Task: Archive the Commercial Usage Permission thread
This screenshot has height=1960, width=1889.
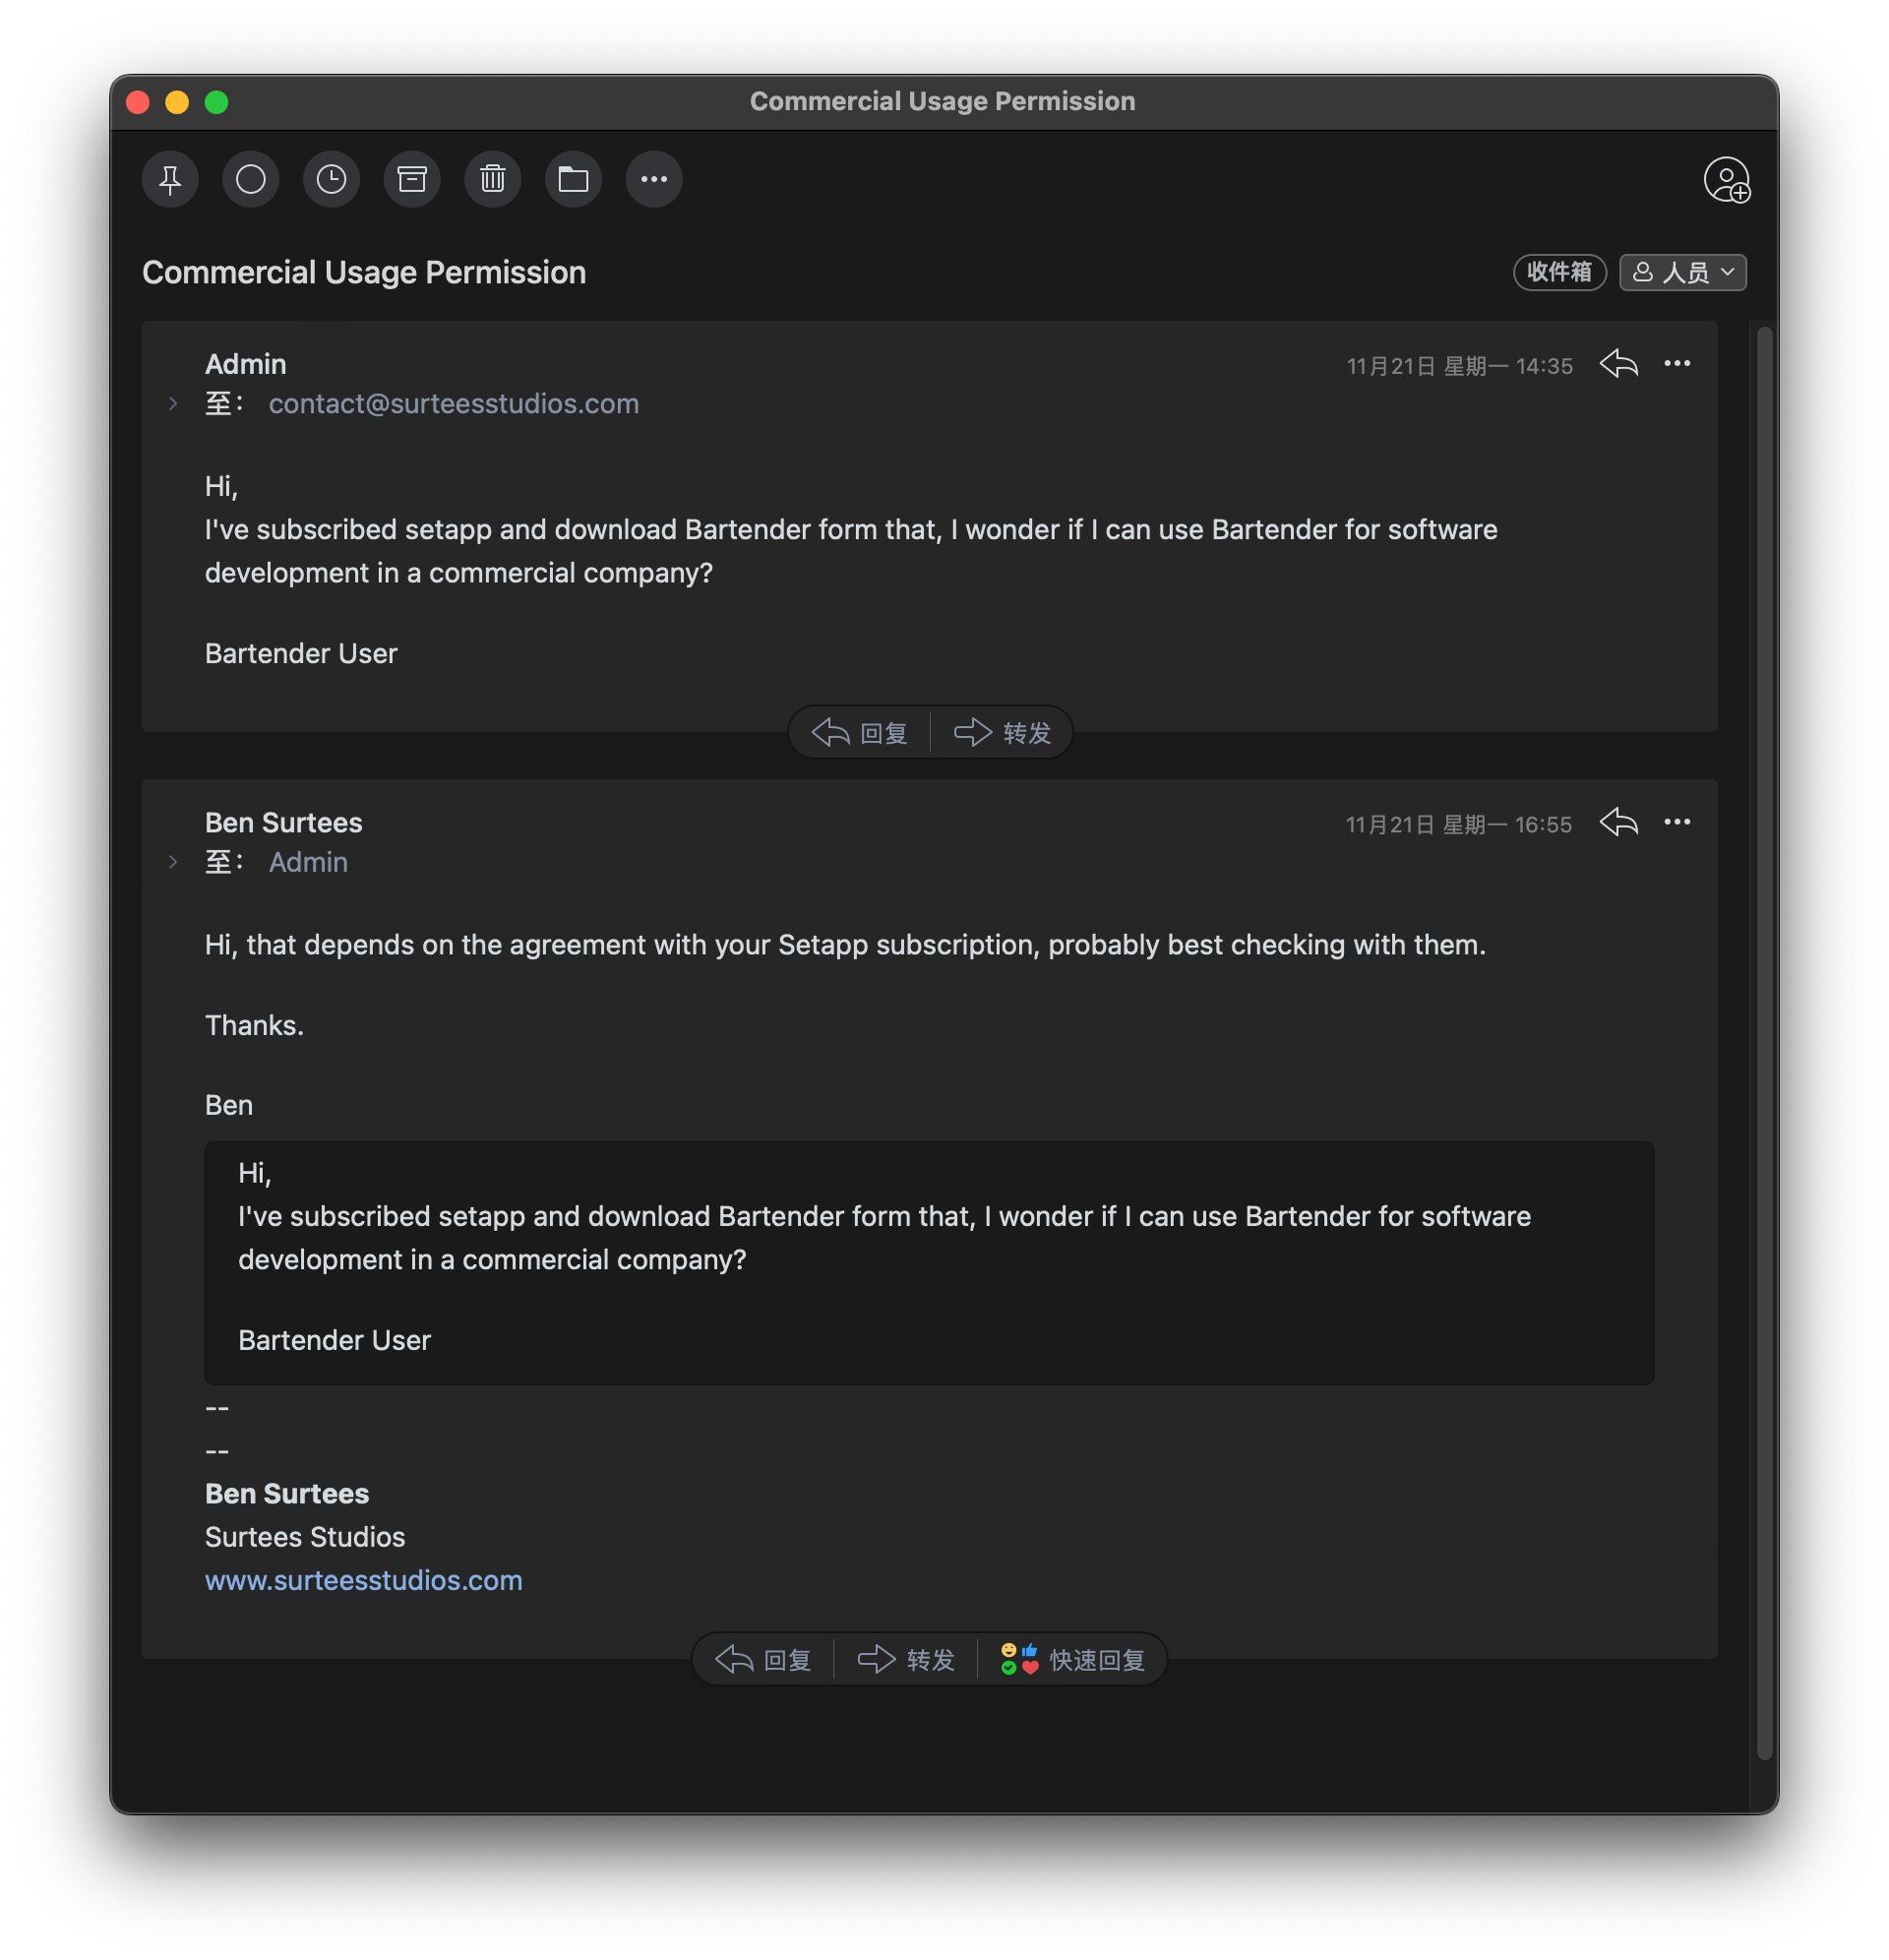Action: click(412, 180)
